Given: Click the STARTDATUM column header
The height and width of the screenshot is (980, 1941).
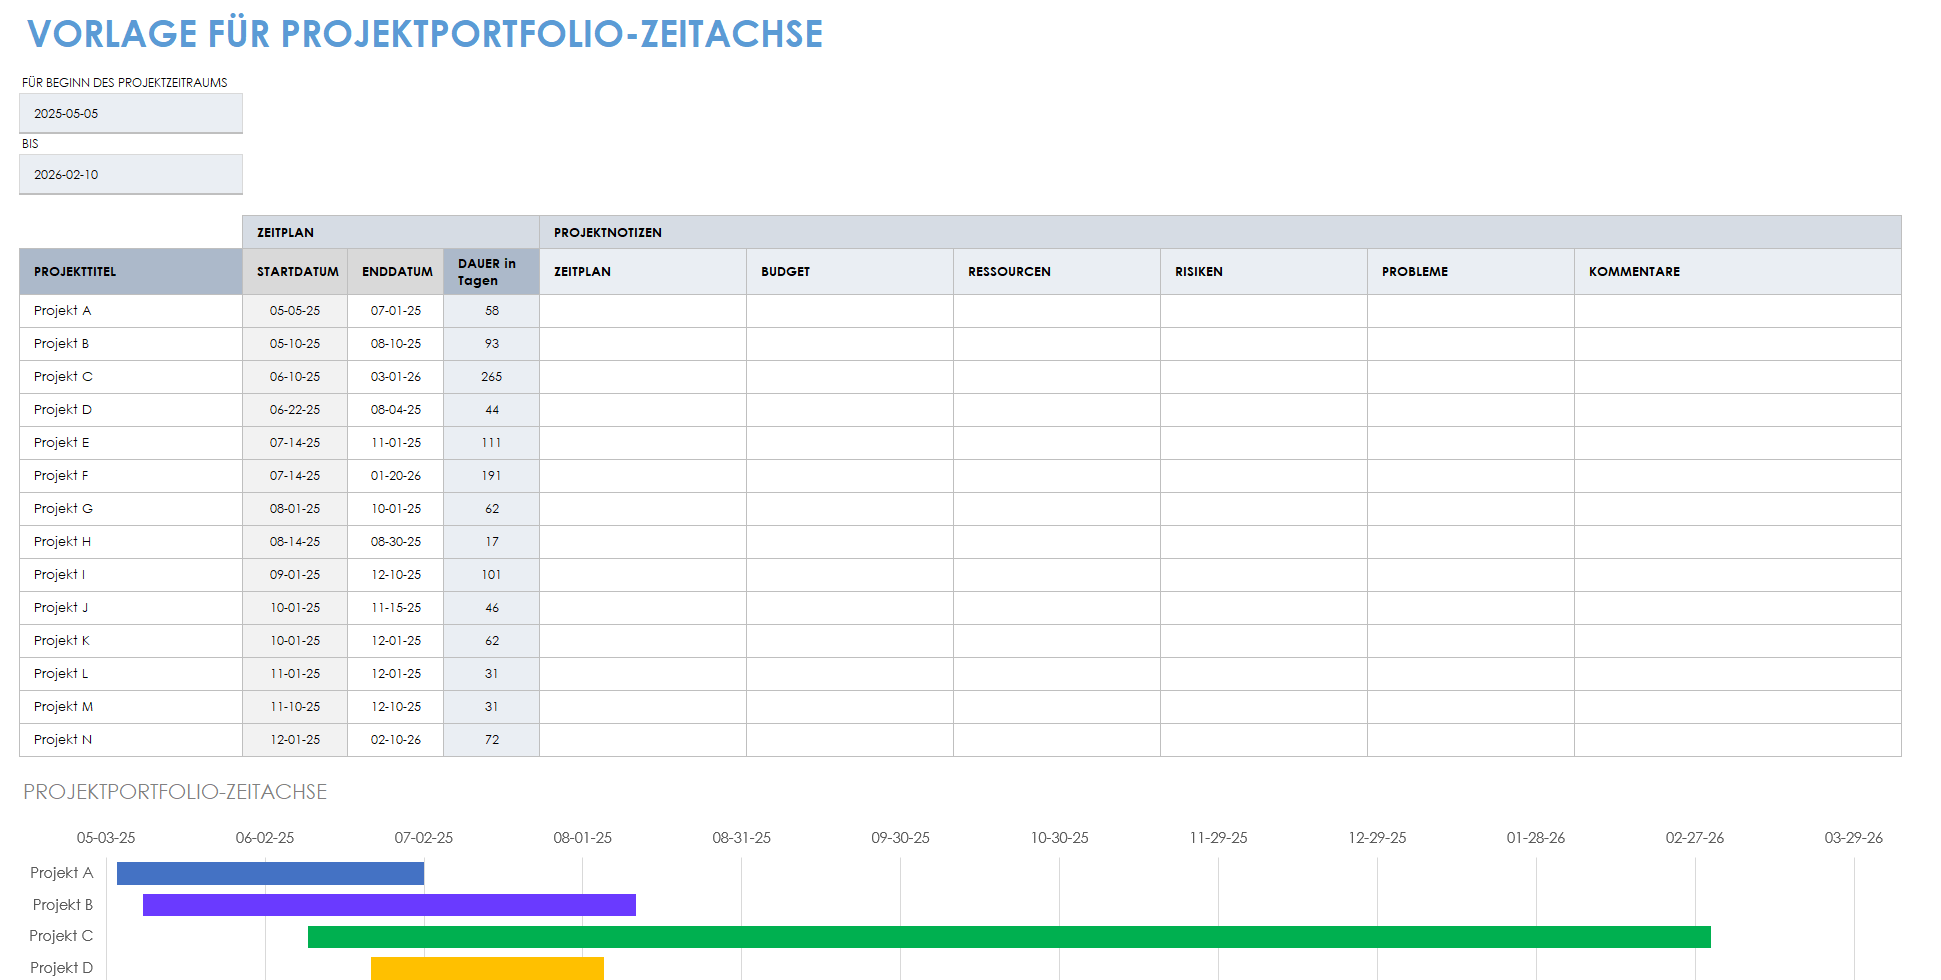Looking at the screenshot, I should coord(295,271).
